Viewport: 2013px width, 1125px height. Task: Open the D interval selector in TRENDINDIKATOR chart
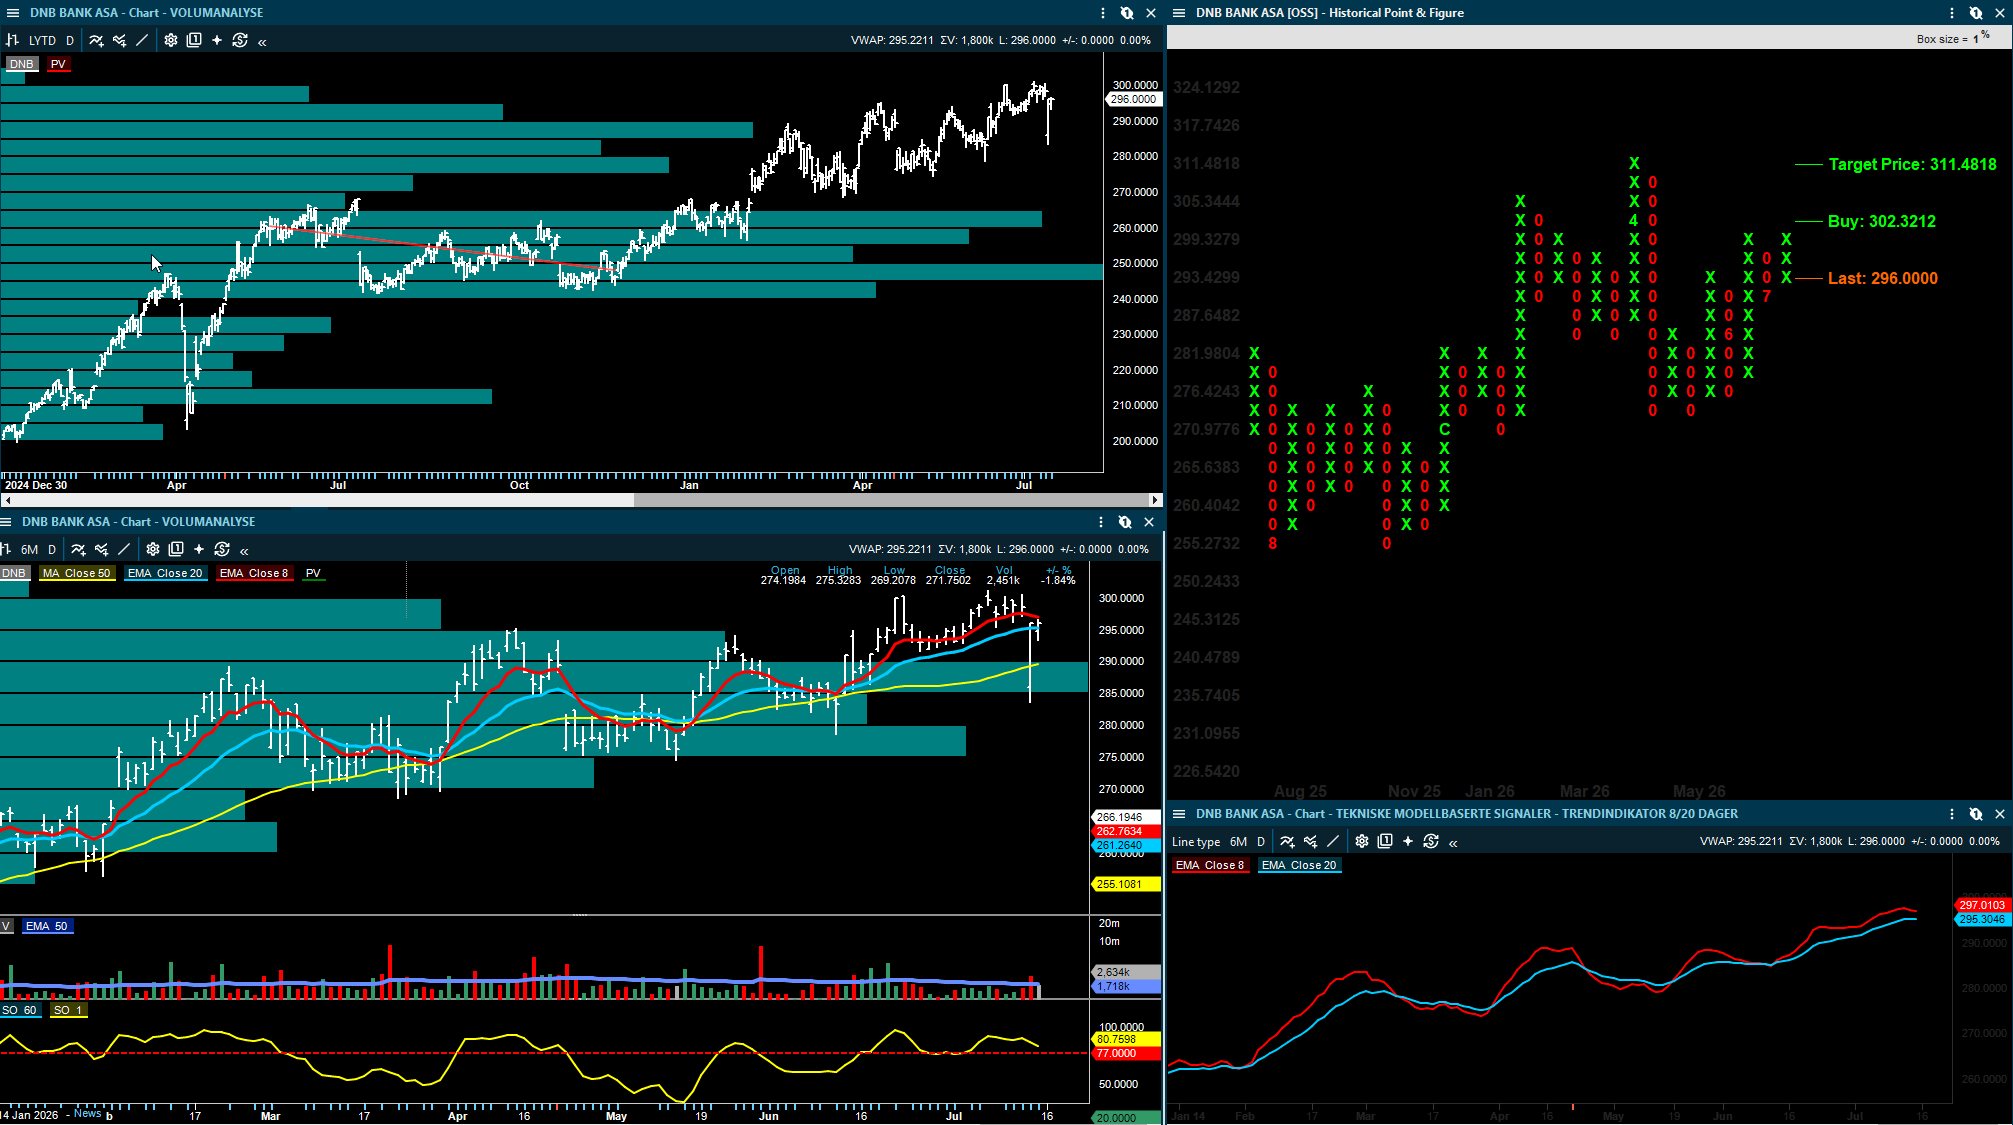(x=1261, y=842)
